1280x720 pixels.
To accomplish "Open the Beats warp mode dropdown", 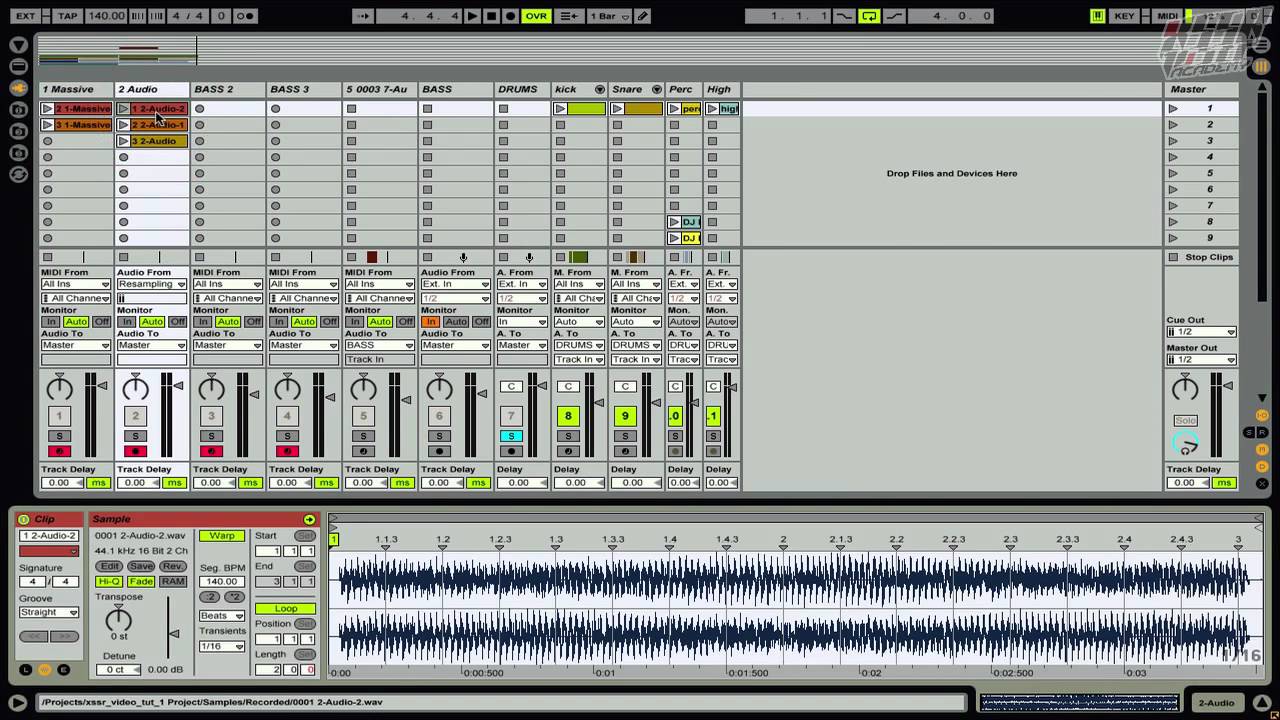I will [222, 616].
